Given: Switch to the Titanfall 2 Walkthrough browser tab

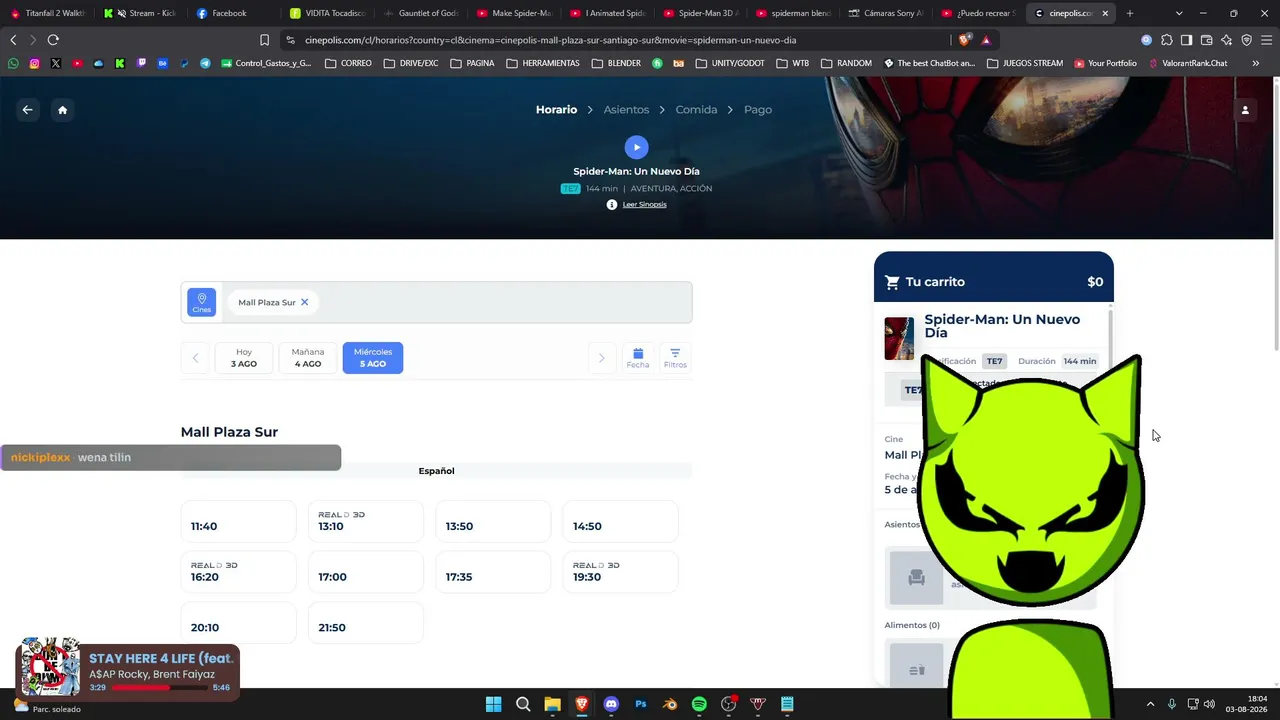Looking at the screenshot, I should point(50,13).
